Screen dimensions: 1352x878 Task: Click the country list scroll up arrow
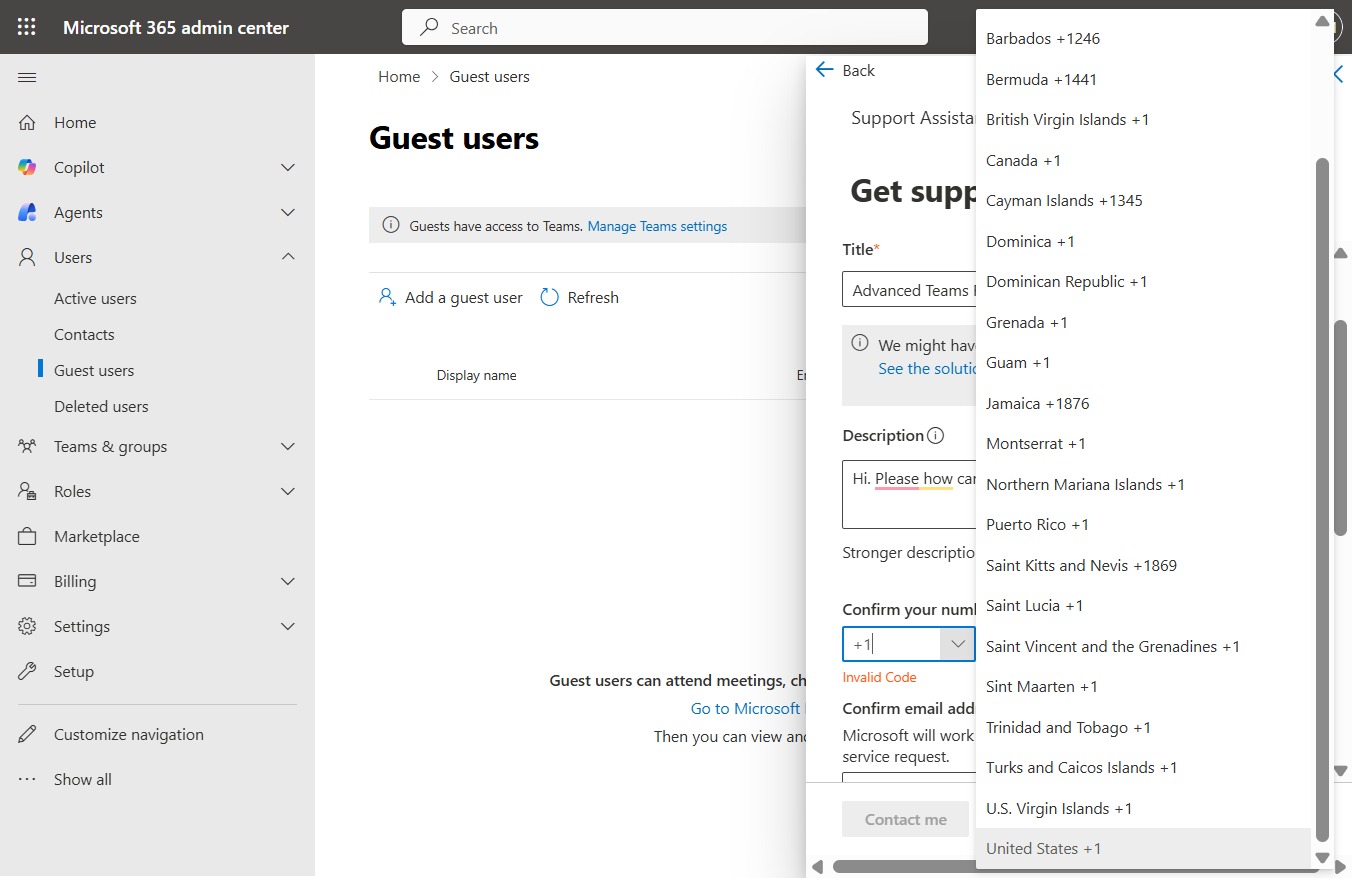[x=1322, y=21]
